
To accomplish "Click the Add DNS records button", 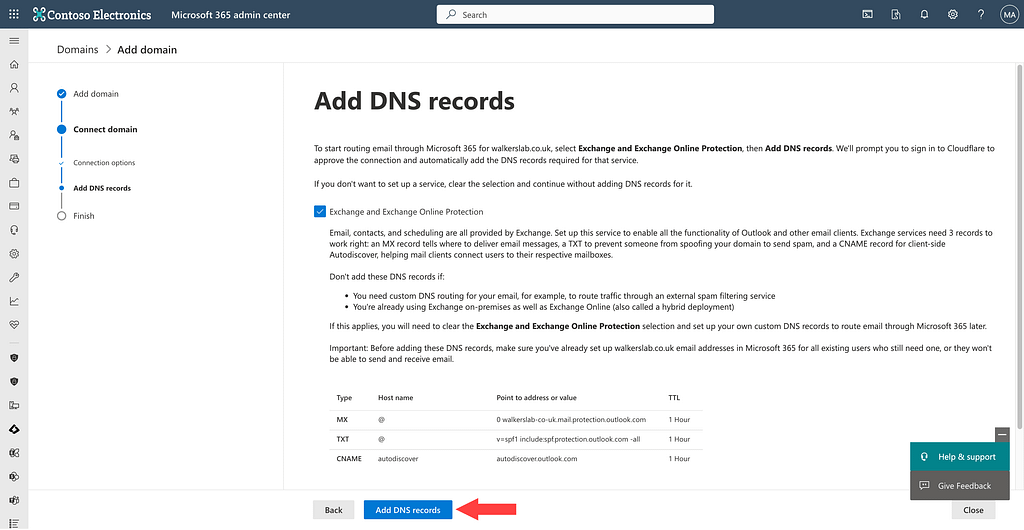I will (x=408, y=510).
